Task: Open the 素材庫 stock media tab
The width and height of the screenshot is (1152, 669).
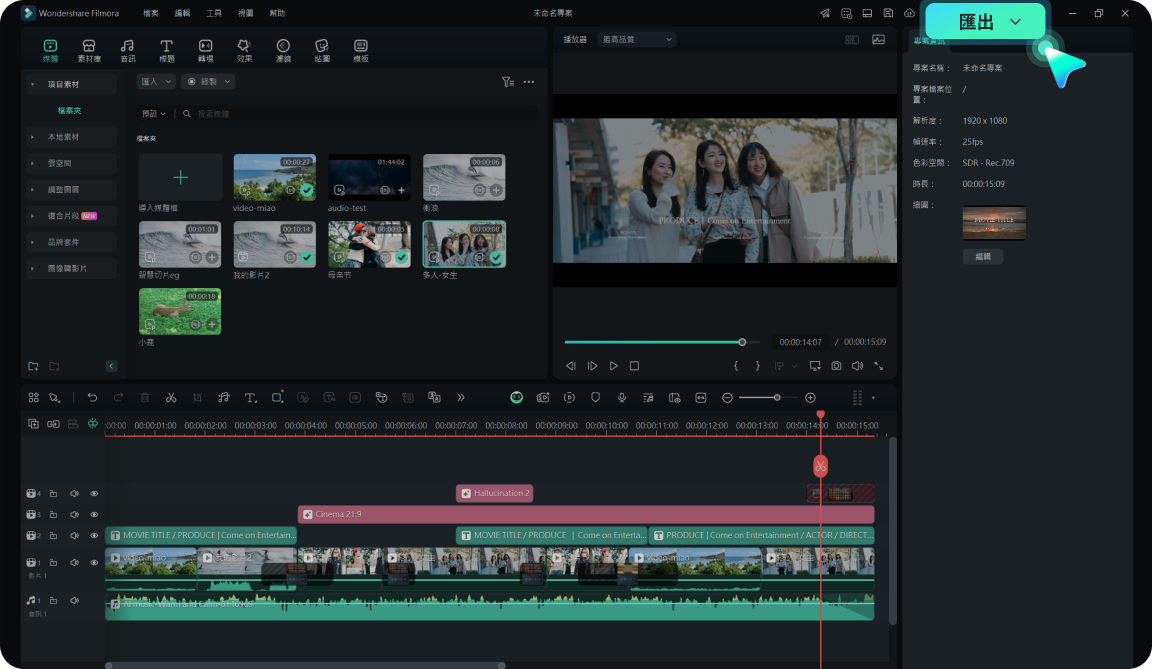Action: click(89, 50)
